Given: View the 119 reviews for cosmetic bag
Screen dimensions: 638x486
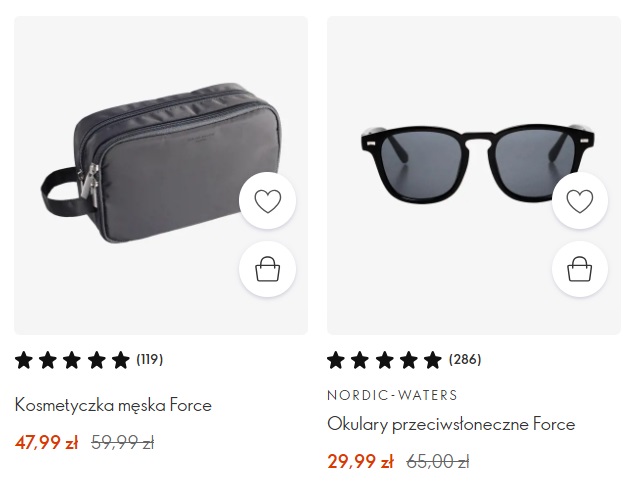Looking at the screenshot, I should 150,359.
